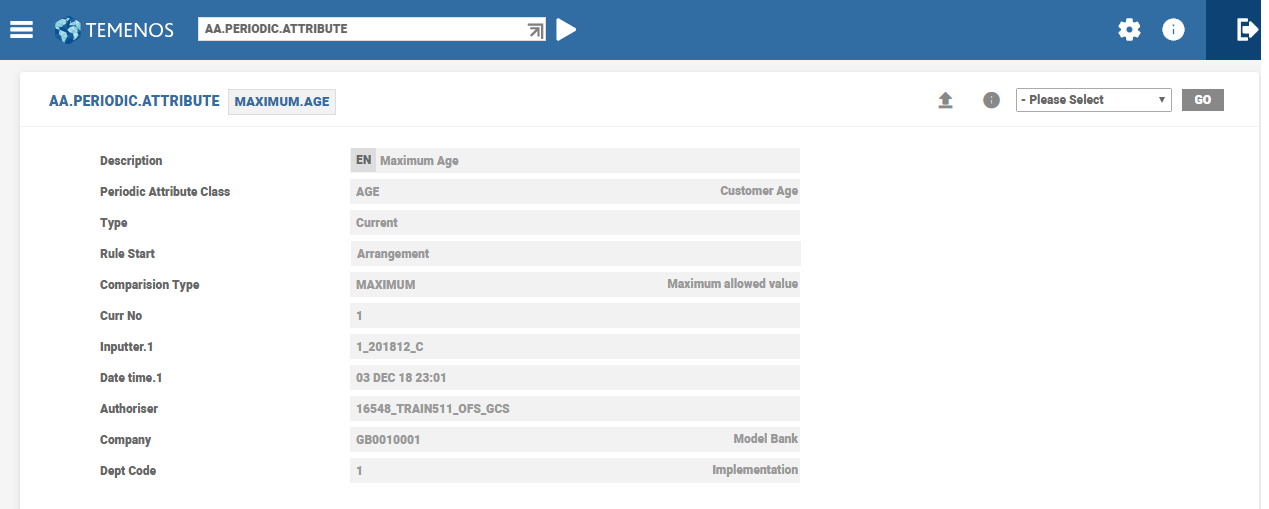This screenshot has height=509, width=1269.
Task: Click the AA.PERIODIC.ATTRIBUTE page title
Action: pyautogui.click(x=134, y=101)
